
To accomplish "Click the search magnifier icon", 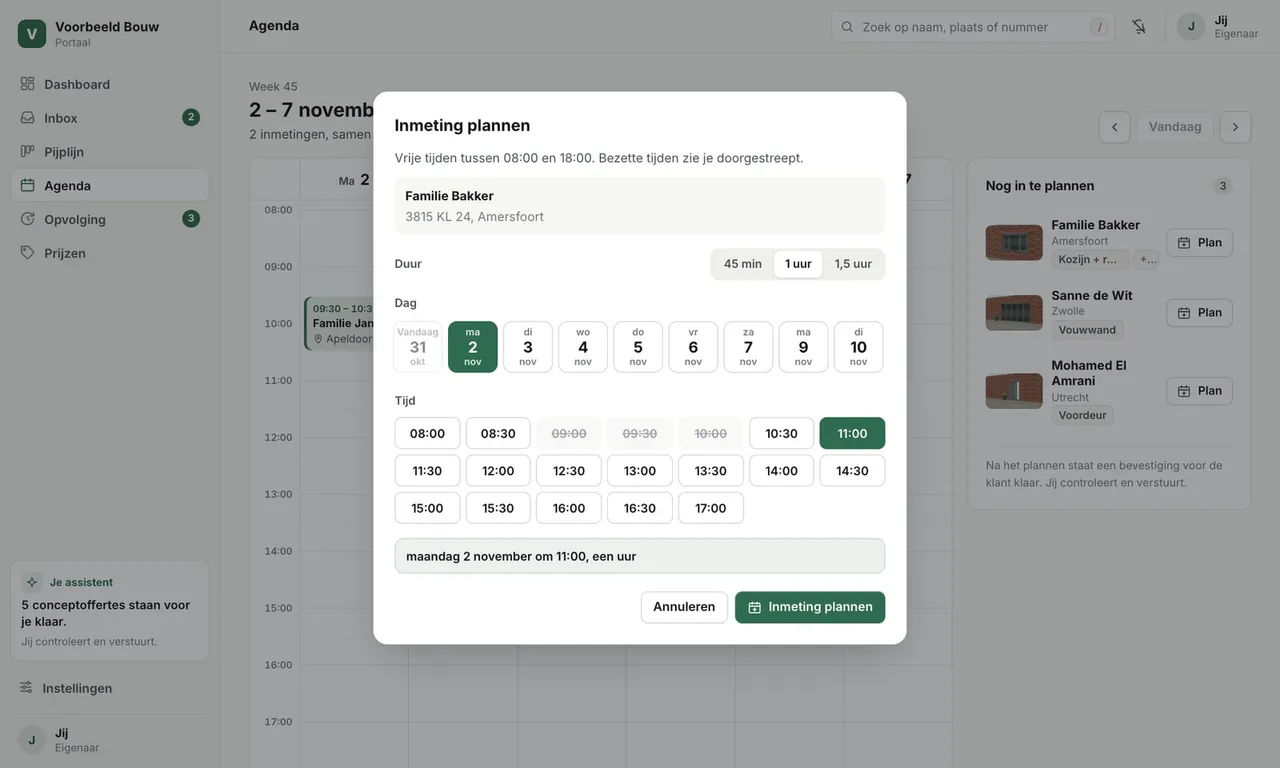I will (848, 27).
